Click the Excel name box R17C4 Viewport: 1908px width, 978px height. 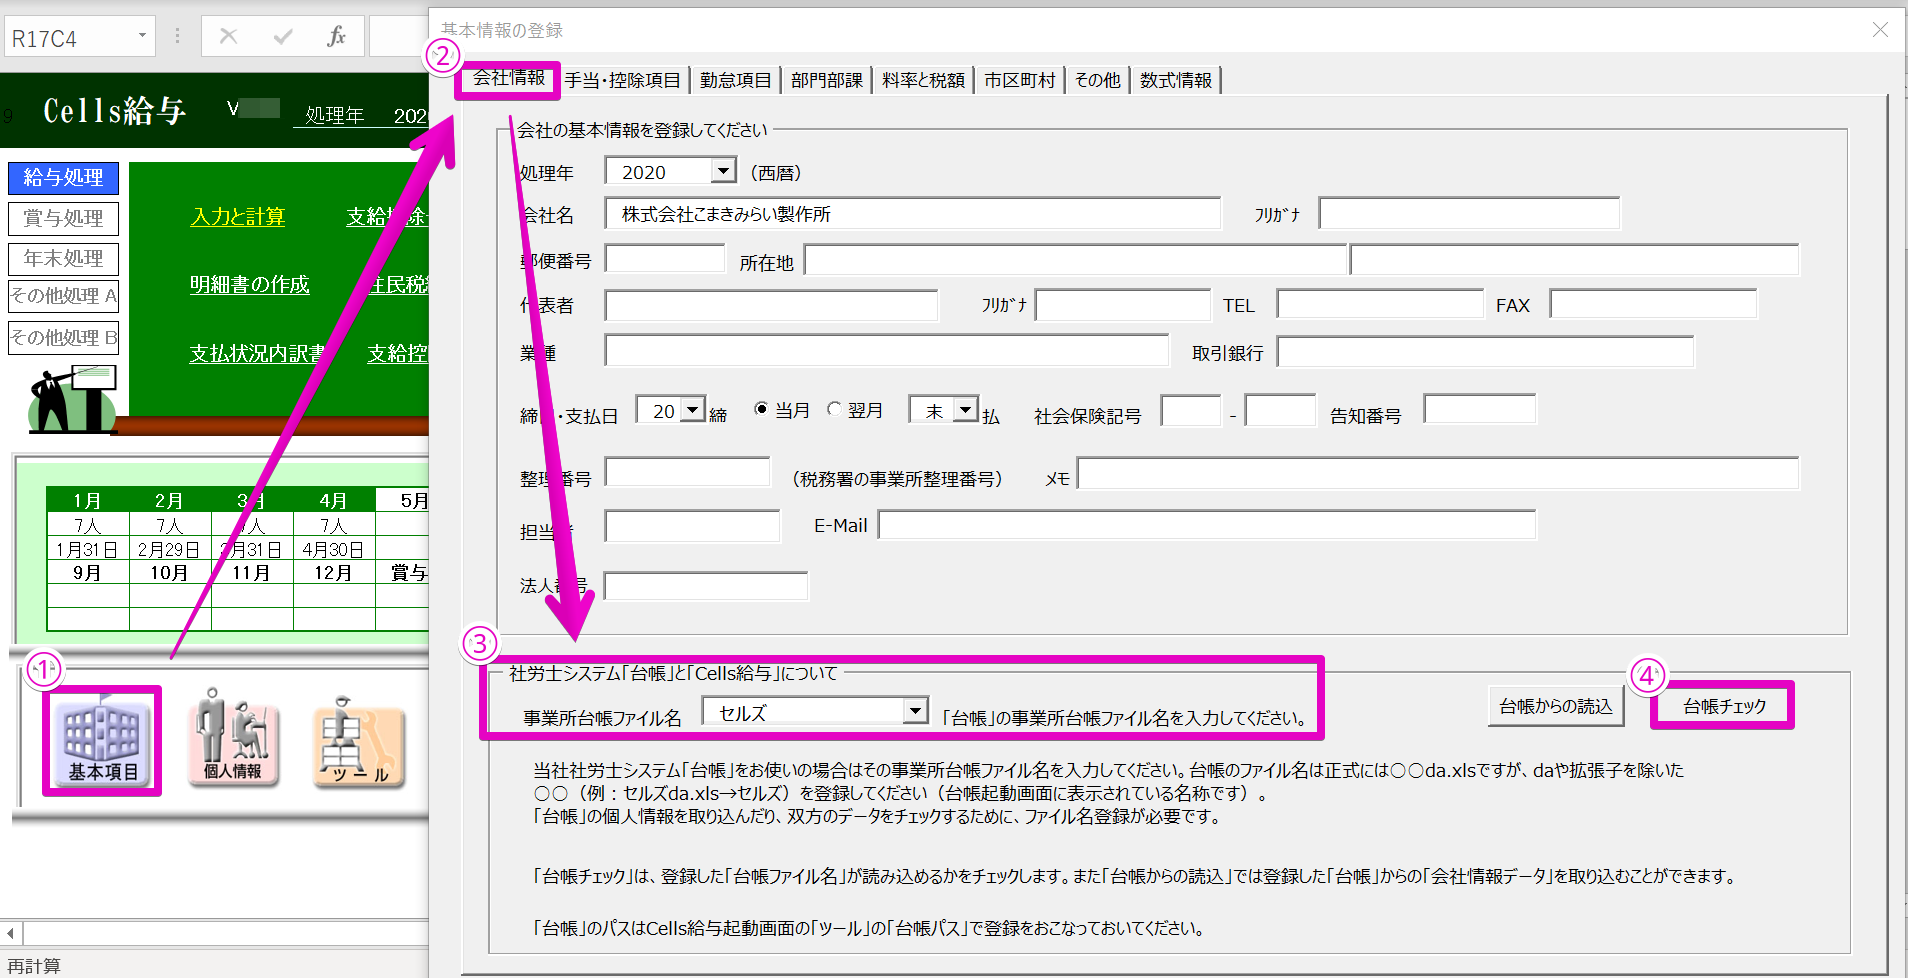(x=70, y=38)
